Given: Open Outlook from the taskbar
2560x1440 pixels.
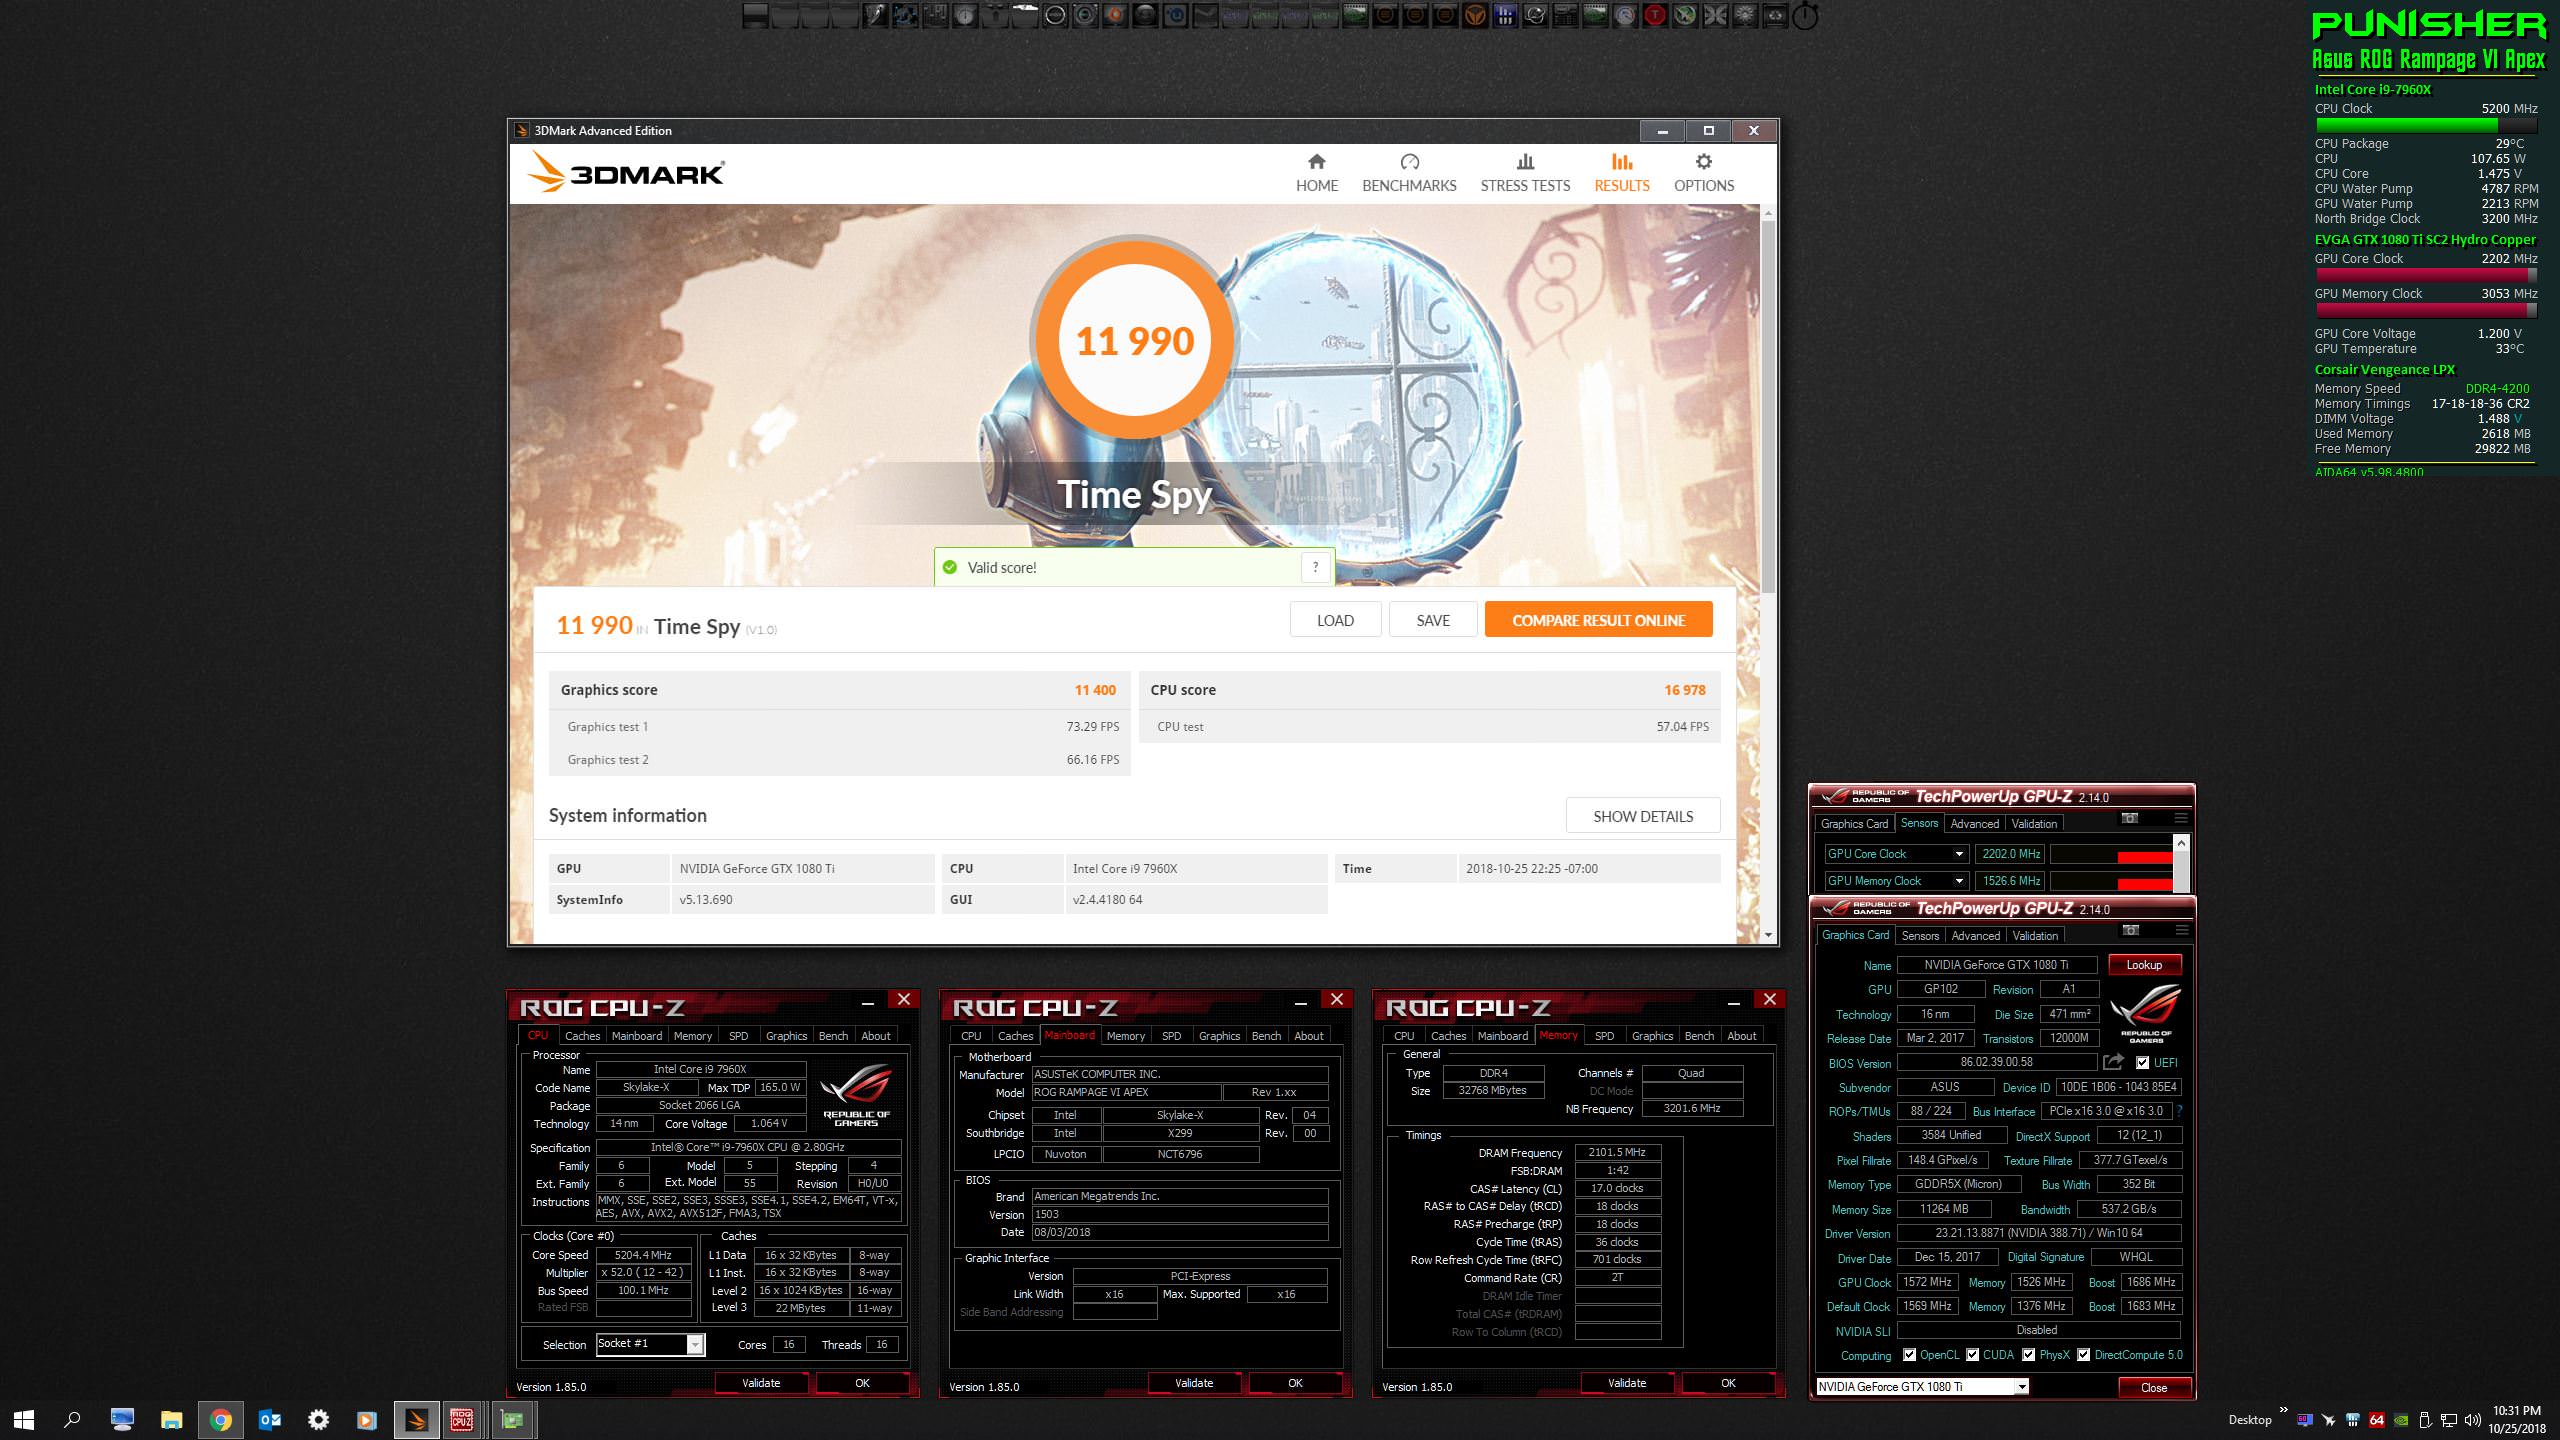Looking at the screenshot, I should [270, 1419].
